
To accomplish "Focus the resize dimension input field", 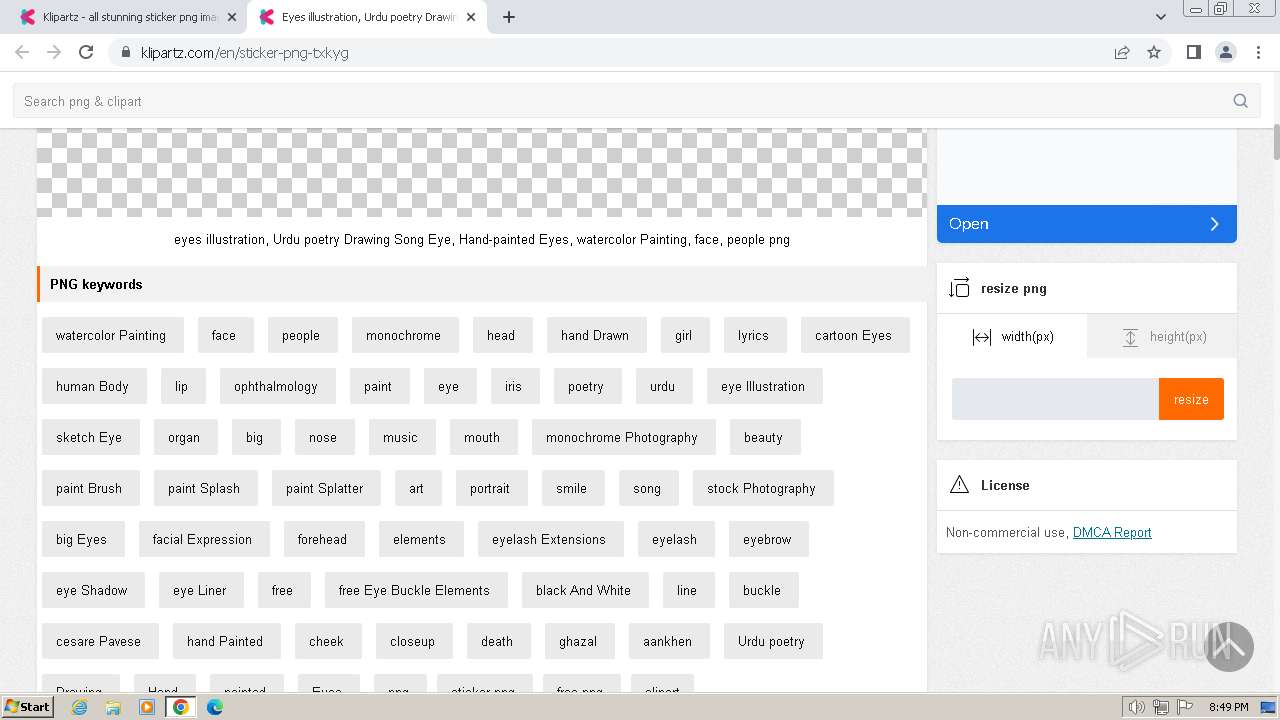I will pos(1055,399).
